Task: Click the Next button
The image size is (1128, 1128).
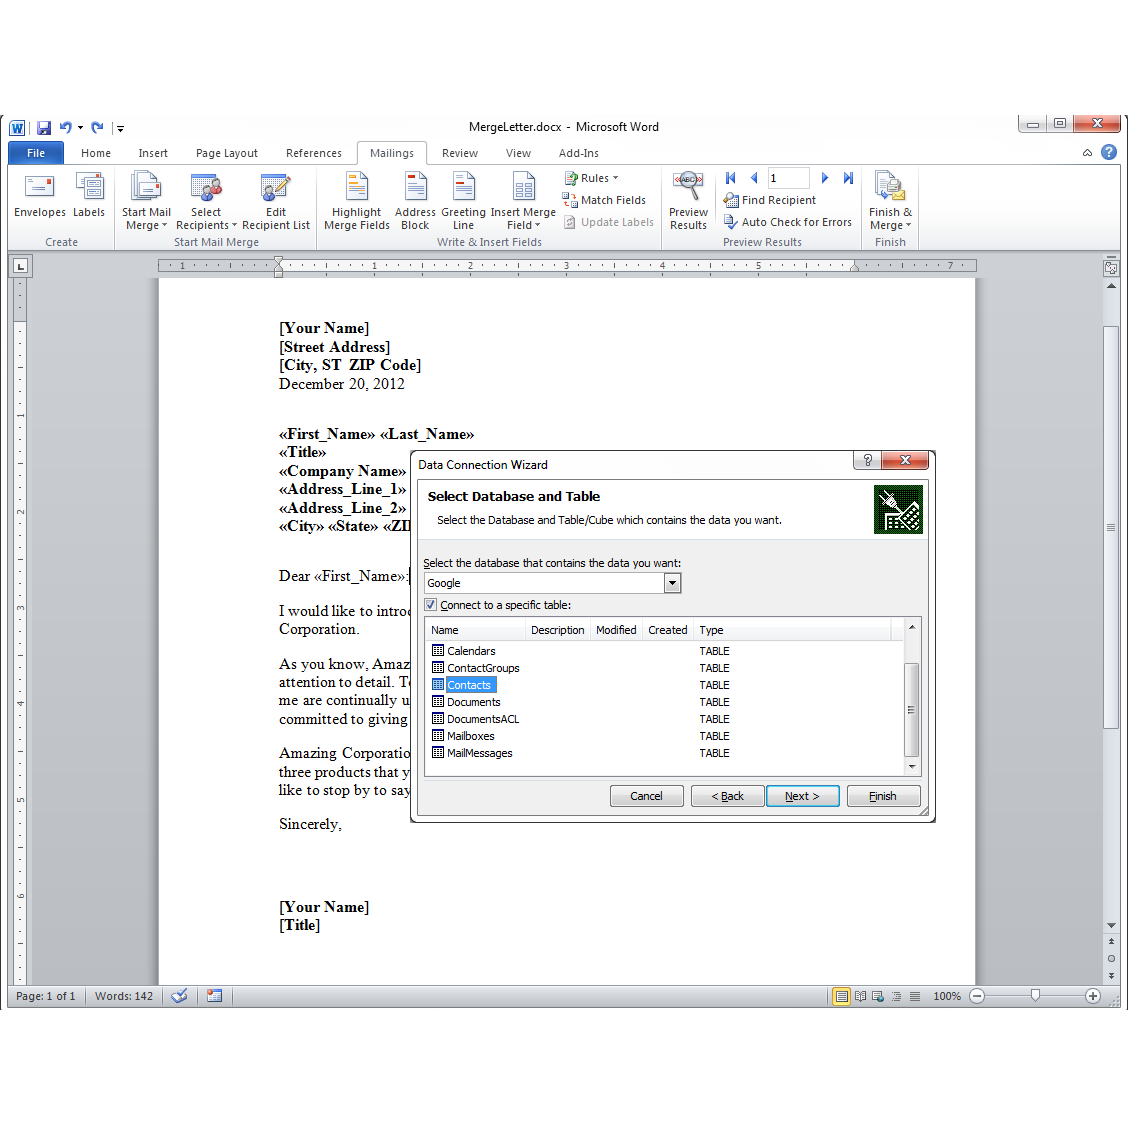Action: pyautogui.click(x=802, y=796)
